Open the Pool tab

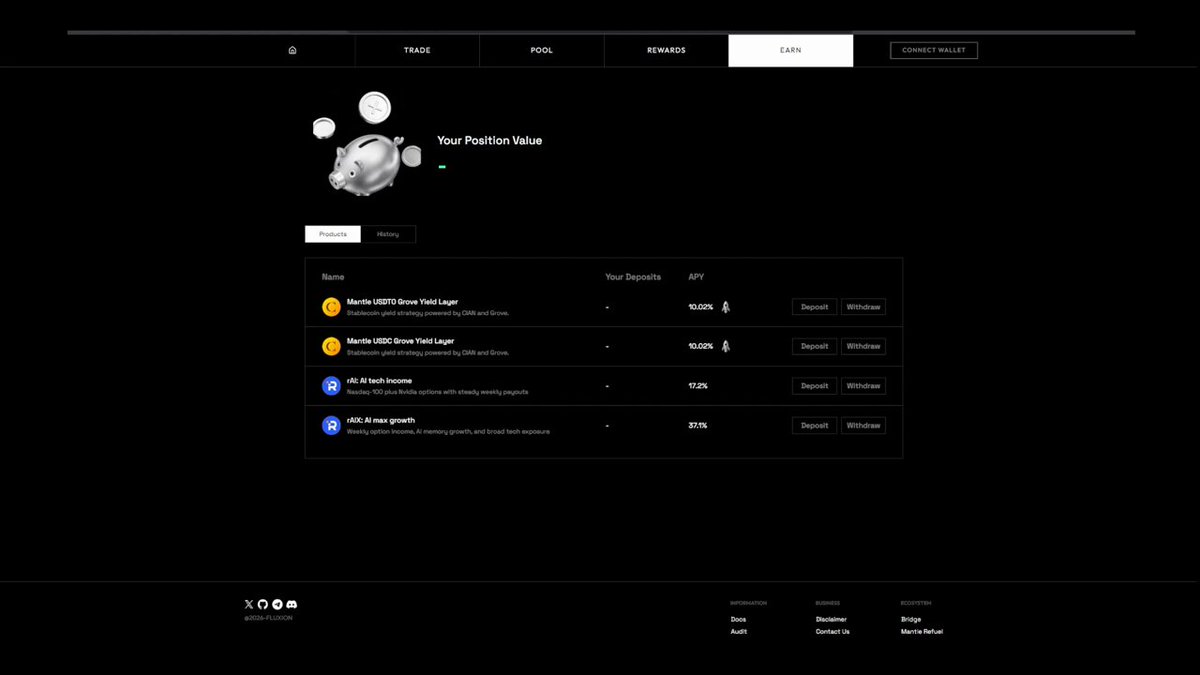tap(541, 50)
